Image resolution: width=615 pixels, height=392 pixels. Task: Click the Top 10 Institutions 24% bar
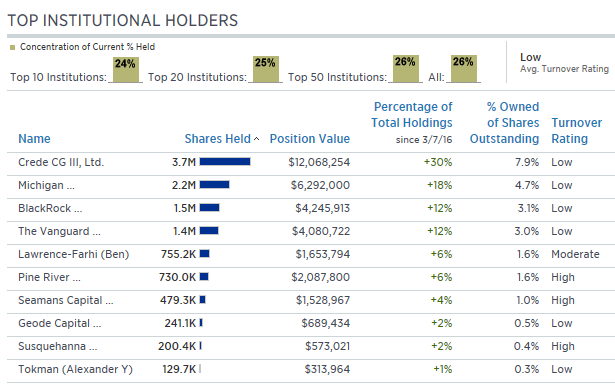tap(126, 69)
